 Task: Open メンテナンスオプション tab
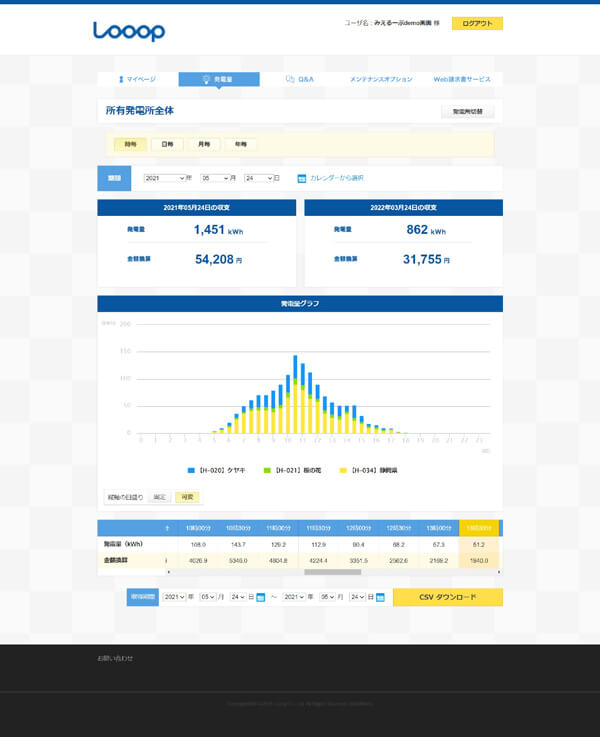pos(381,79)
